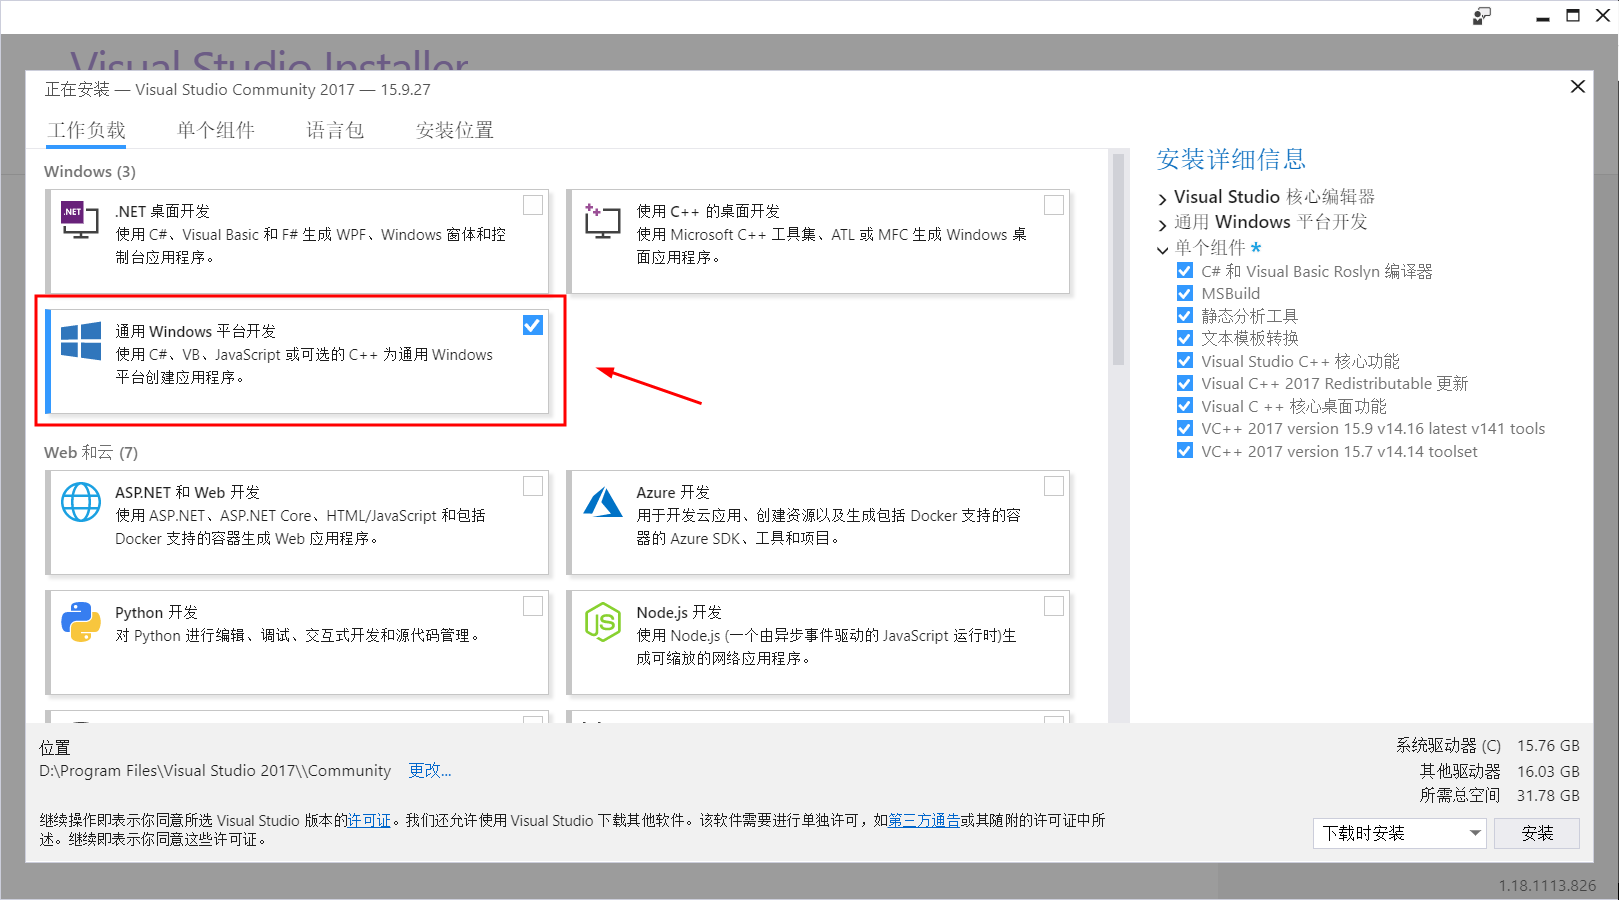Click the 其他驱动器 16.03 GB value
Image resolution: width=1619 pixels, height=900 pixels.
1548,771
